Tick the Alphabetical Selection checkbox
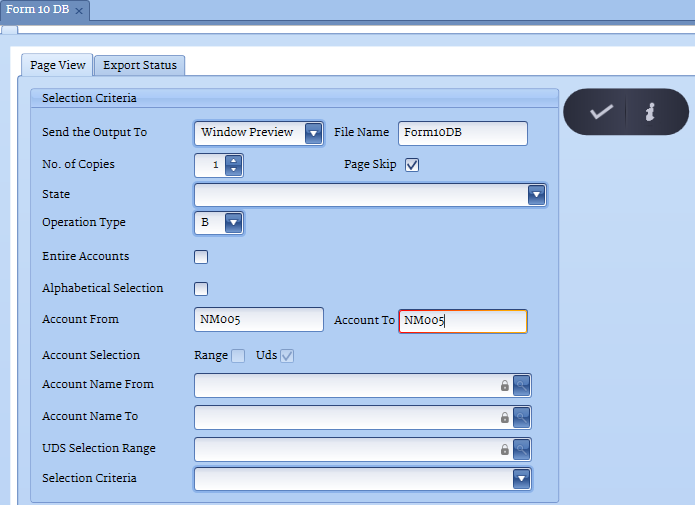The image size is (695, 505). 201,289
